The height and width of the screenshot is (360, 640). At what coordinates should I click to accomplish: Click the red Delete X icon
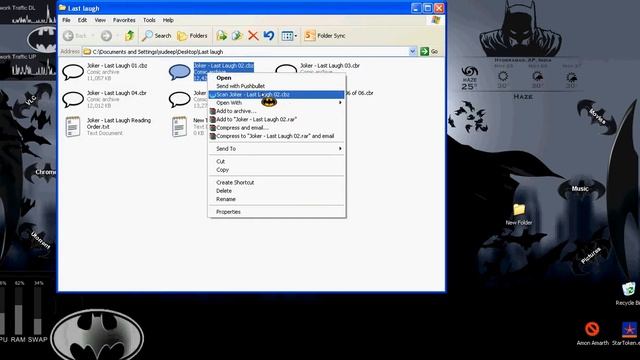click(x=253, y=36)
